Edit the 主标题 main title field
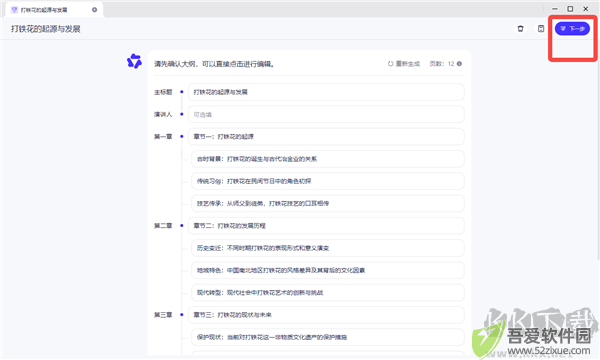 click(326, 92)
